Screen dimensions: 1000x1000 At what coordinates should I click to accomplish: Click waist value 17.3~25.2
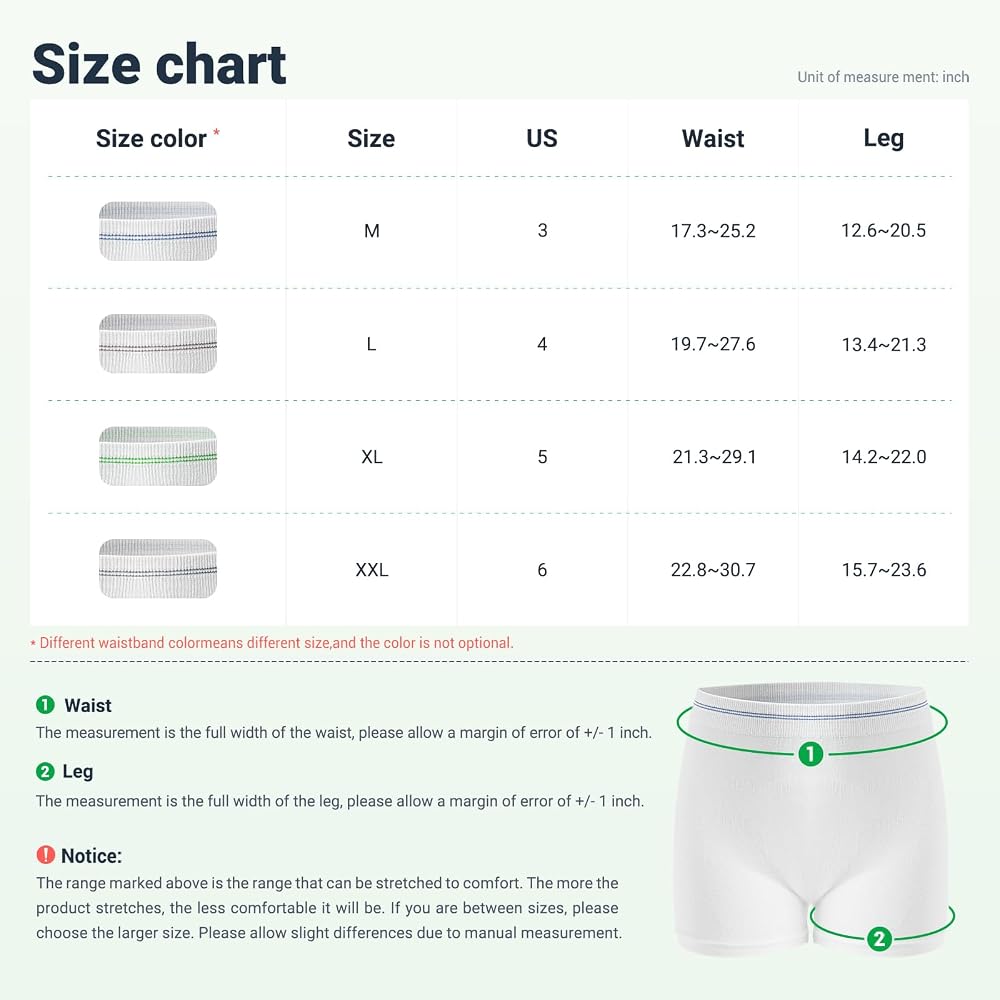point(713,231)
